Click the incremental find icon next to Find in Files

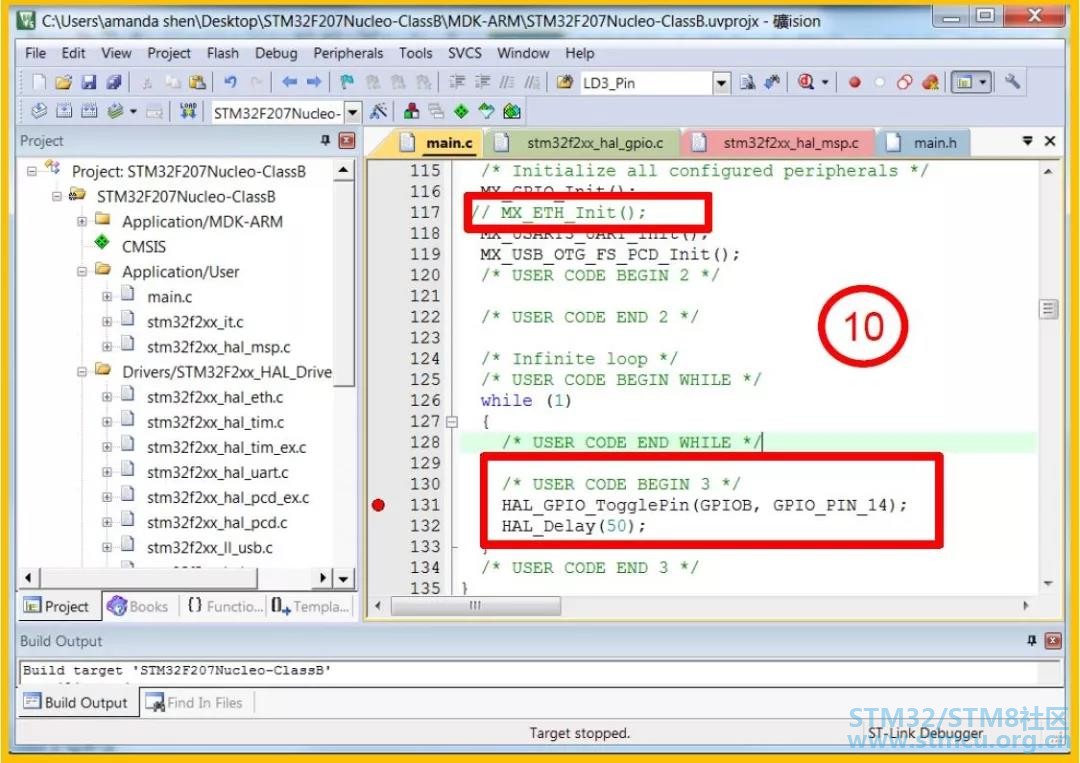click(772, 83)
